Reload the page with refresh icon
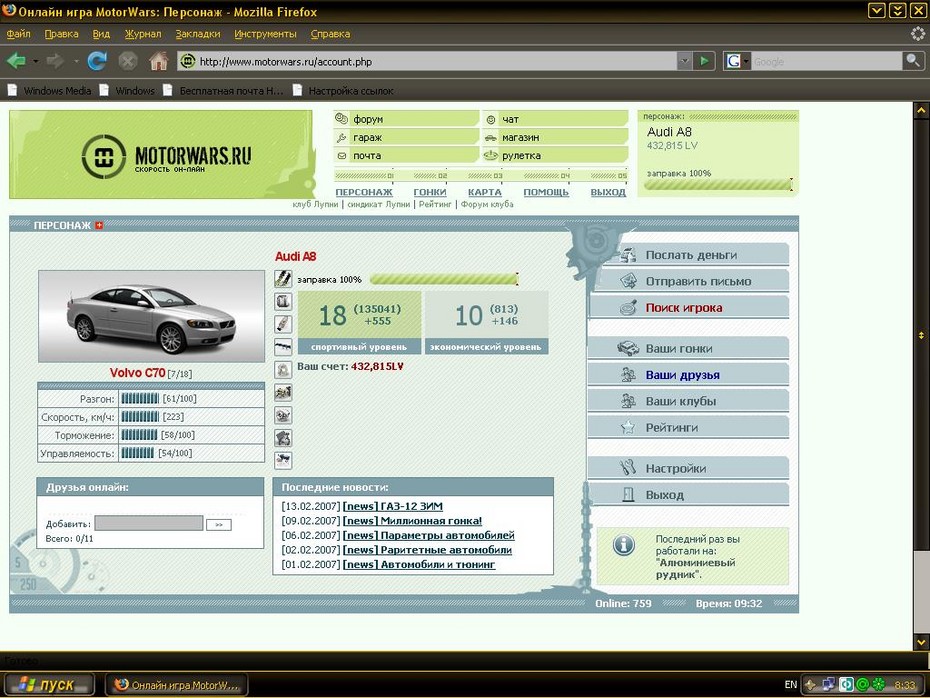This screenshot has width=930, height=698. pyautogui.click(x=97, y=60)
